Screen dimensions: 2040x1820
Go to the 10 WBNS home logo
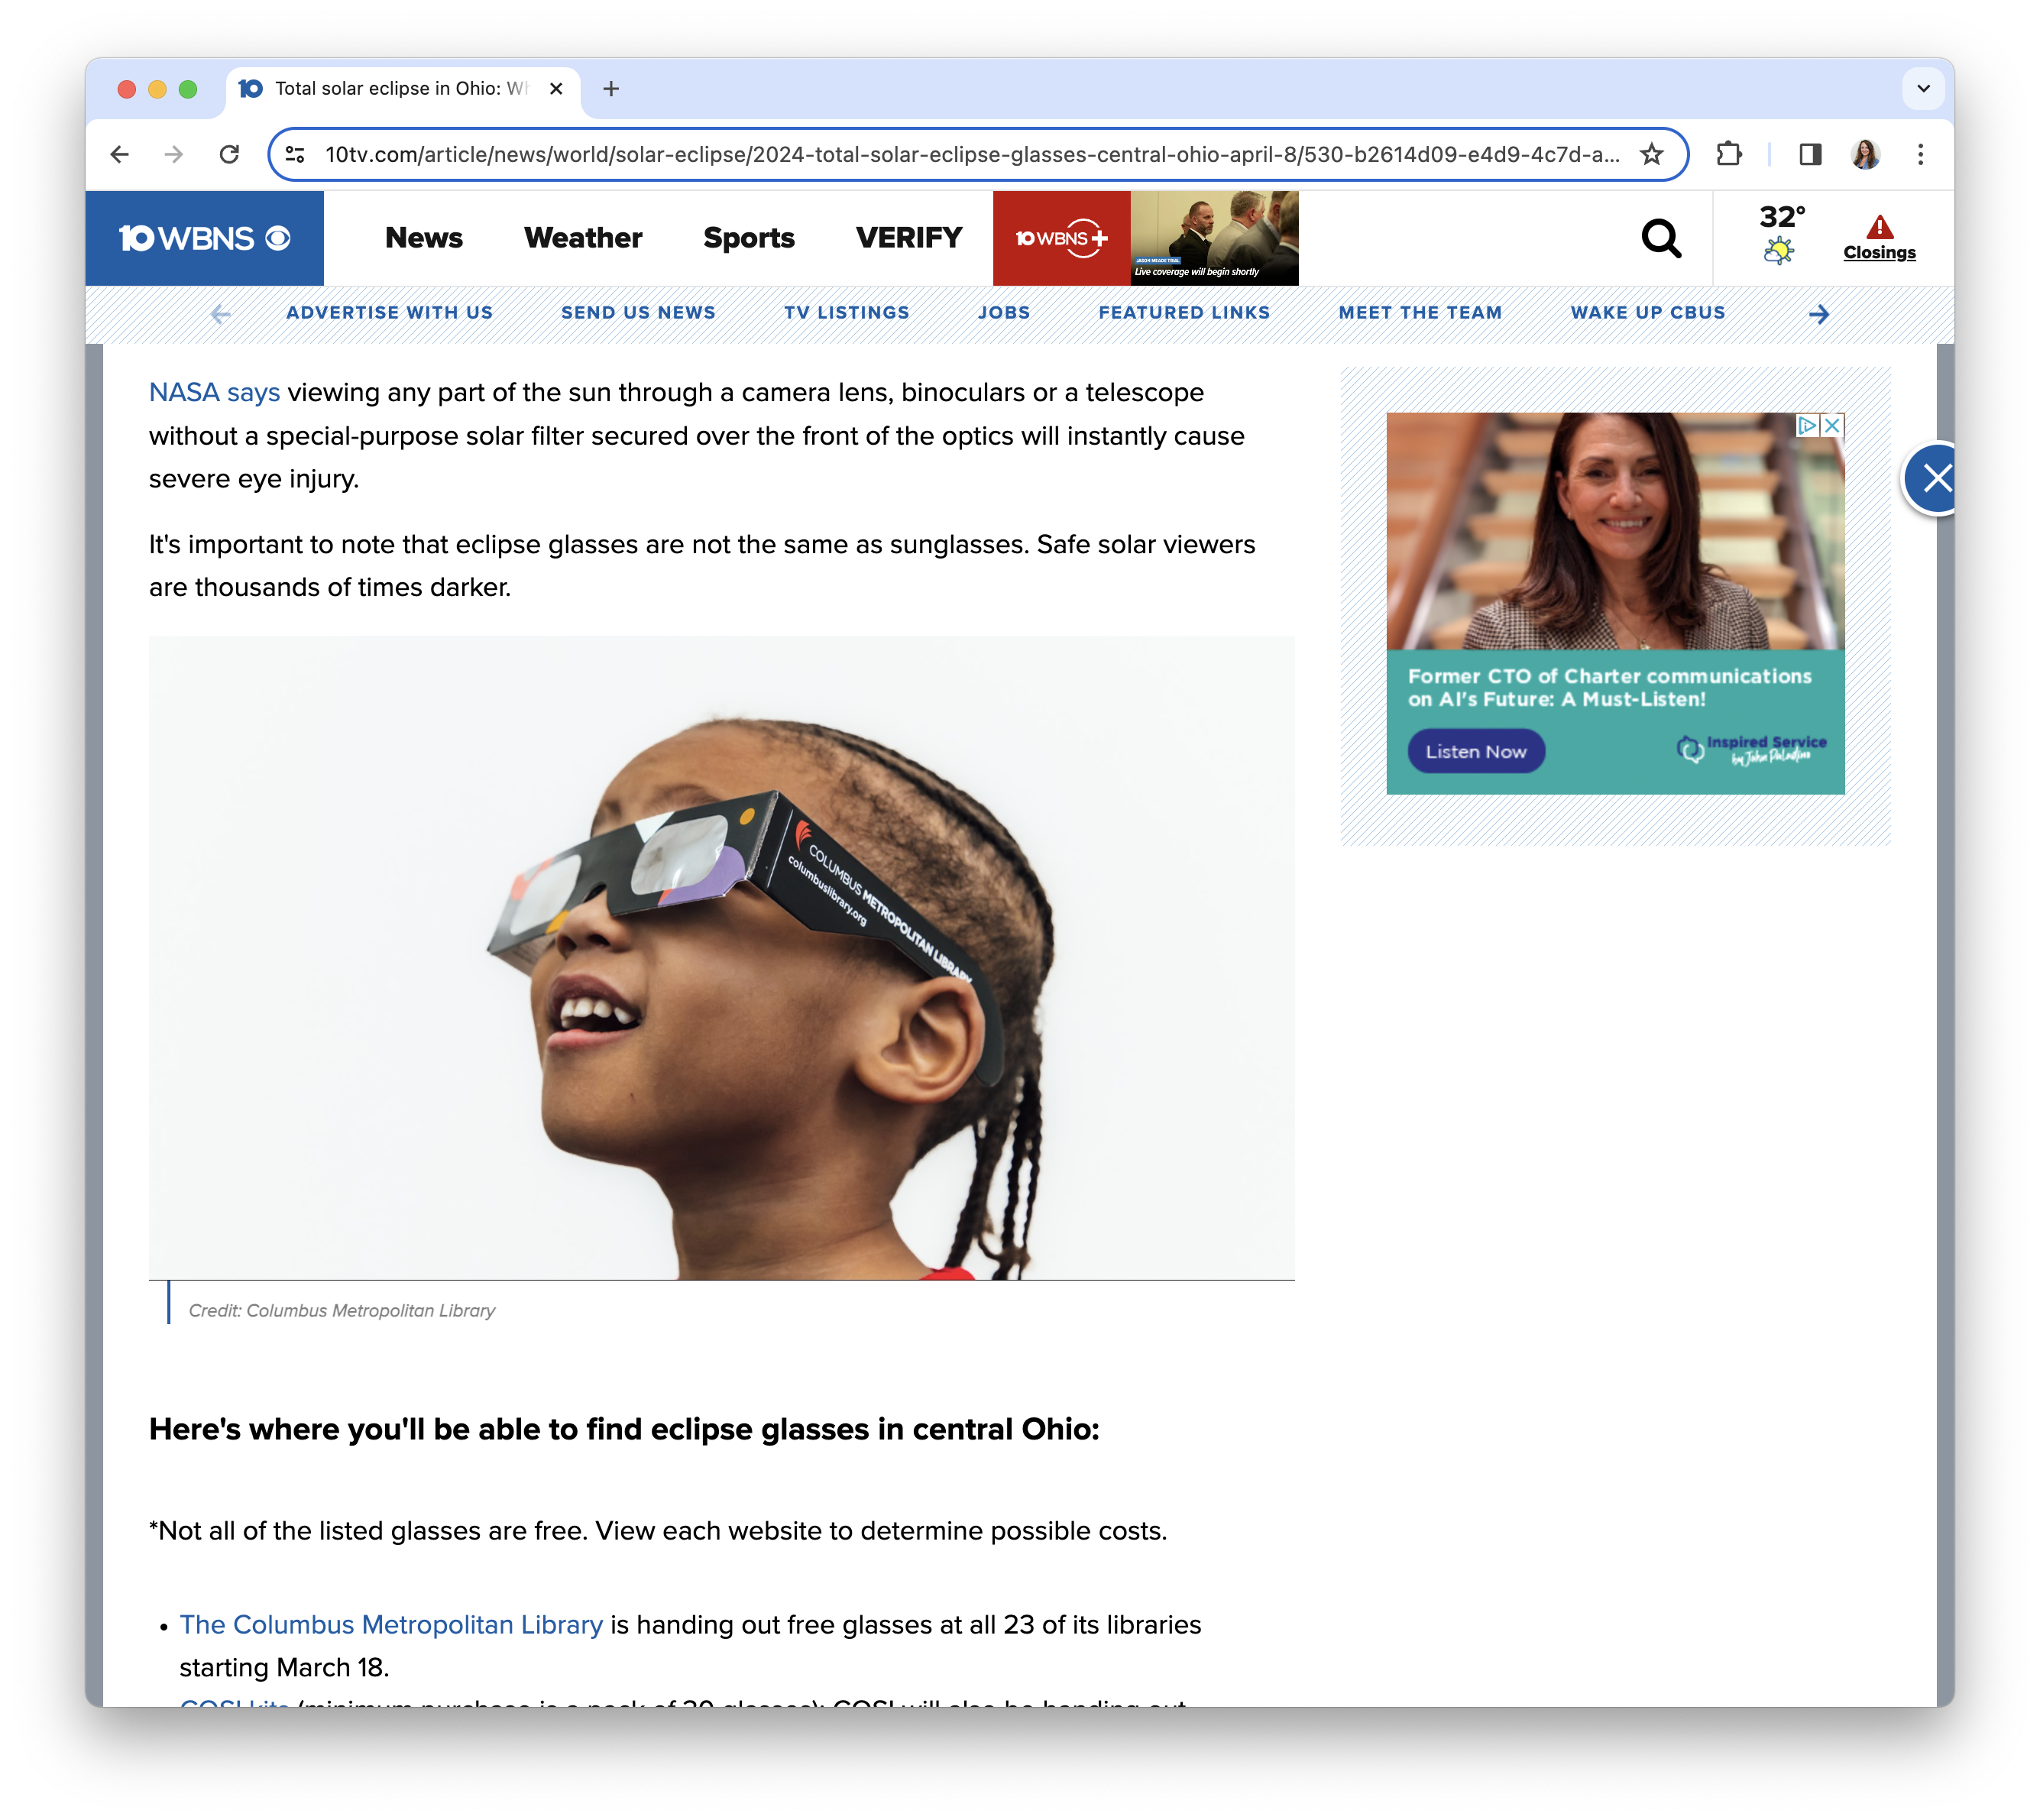[x=204, y=238]
